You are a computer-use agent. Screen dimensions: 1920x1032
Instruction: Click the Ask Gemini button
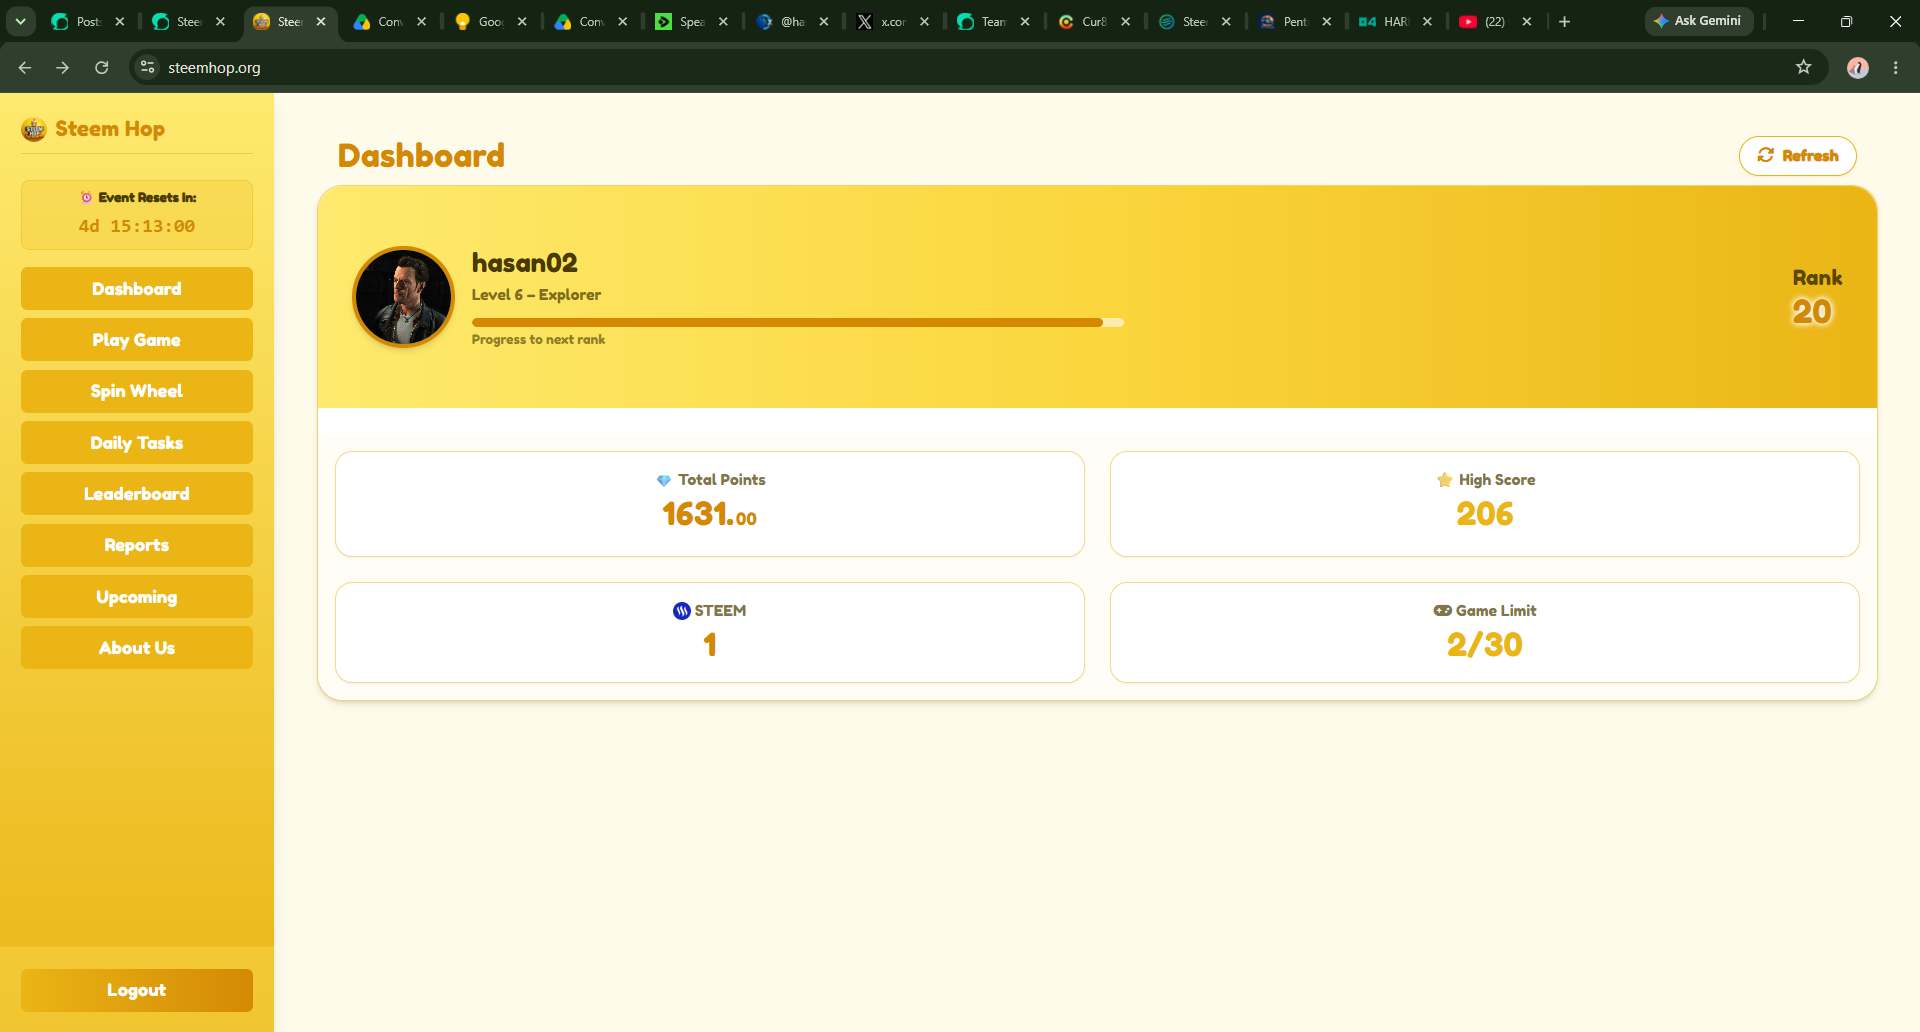coord(1698,21)
